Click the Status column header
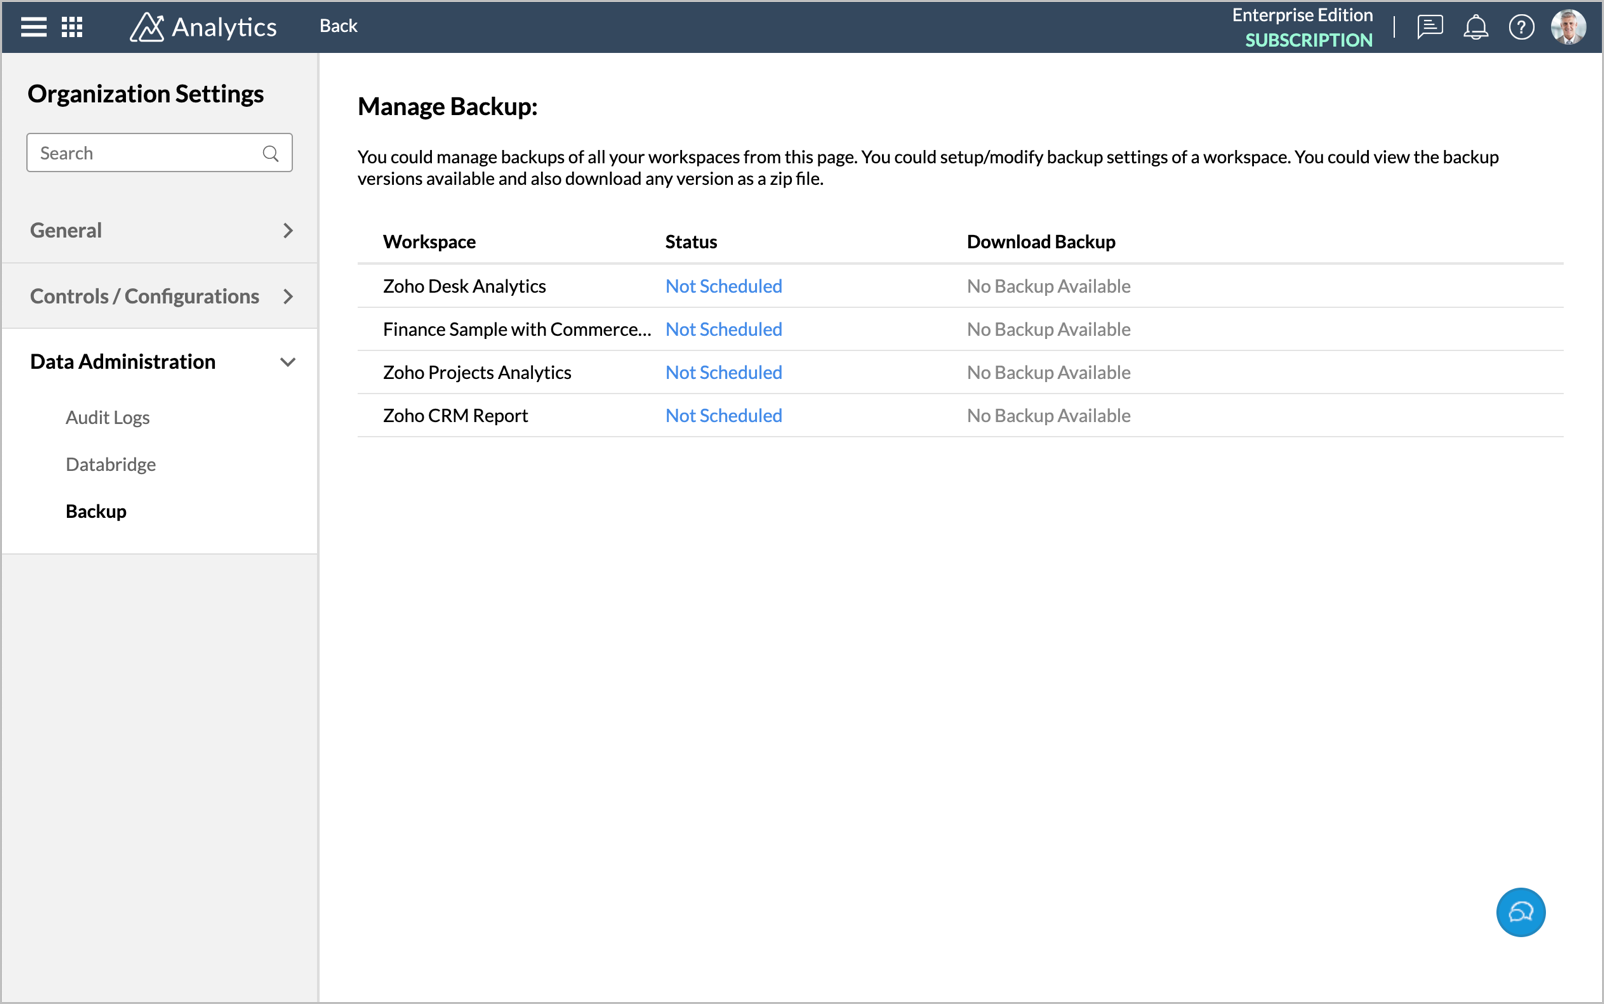The image size is (1604, 1004). (x=691, y=241)
